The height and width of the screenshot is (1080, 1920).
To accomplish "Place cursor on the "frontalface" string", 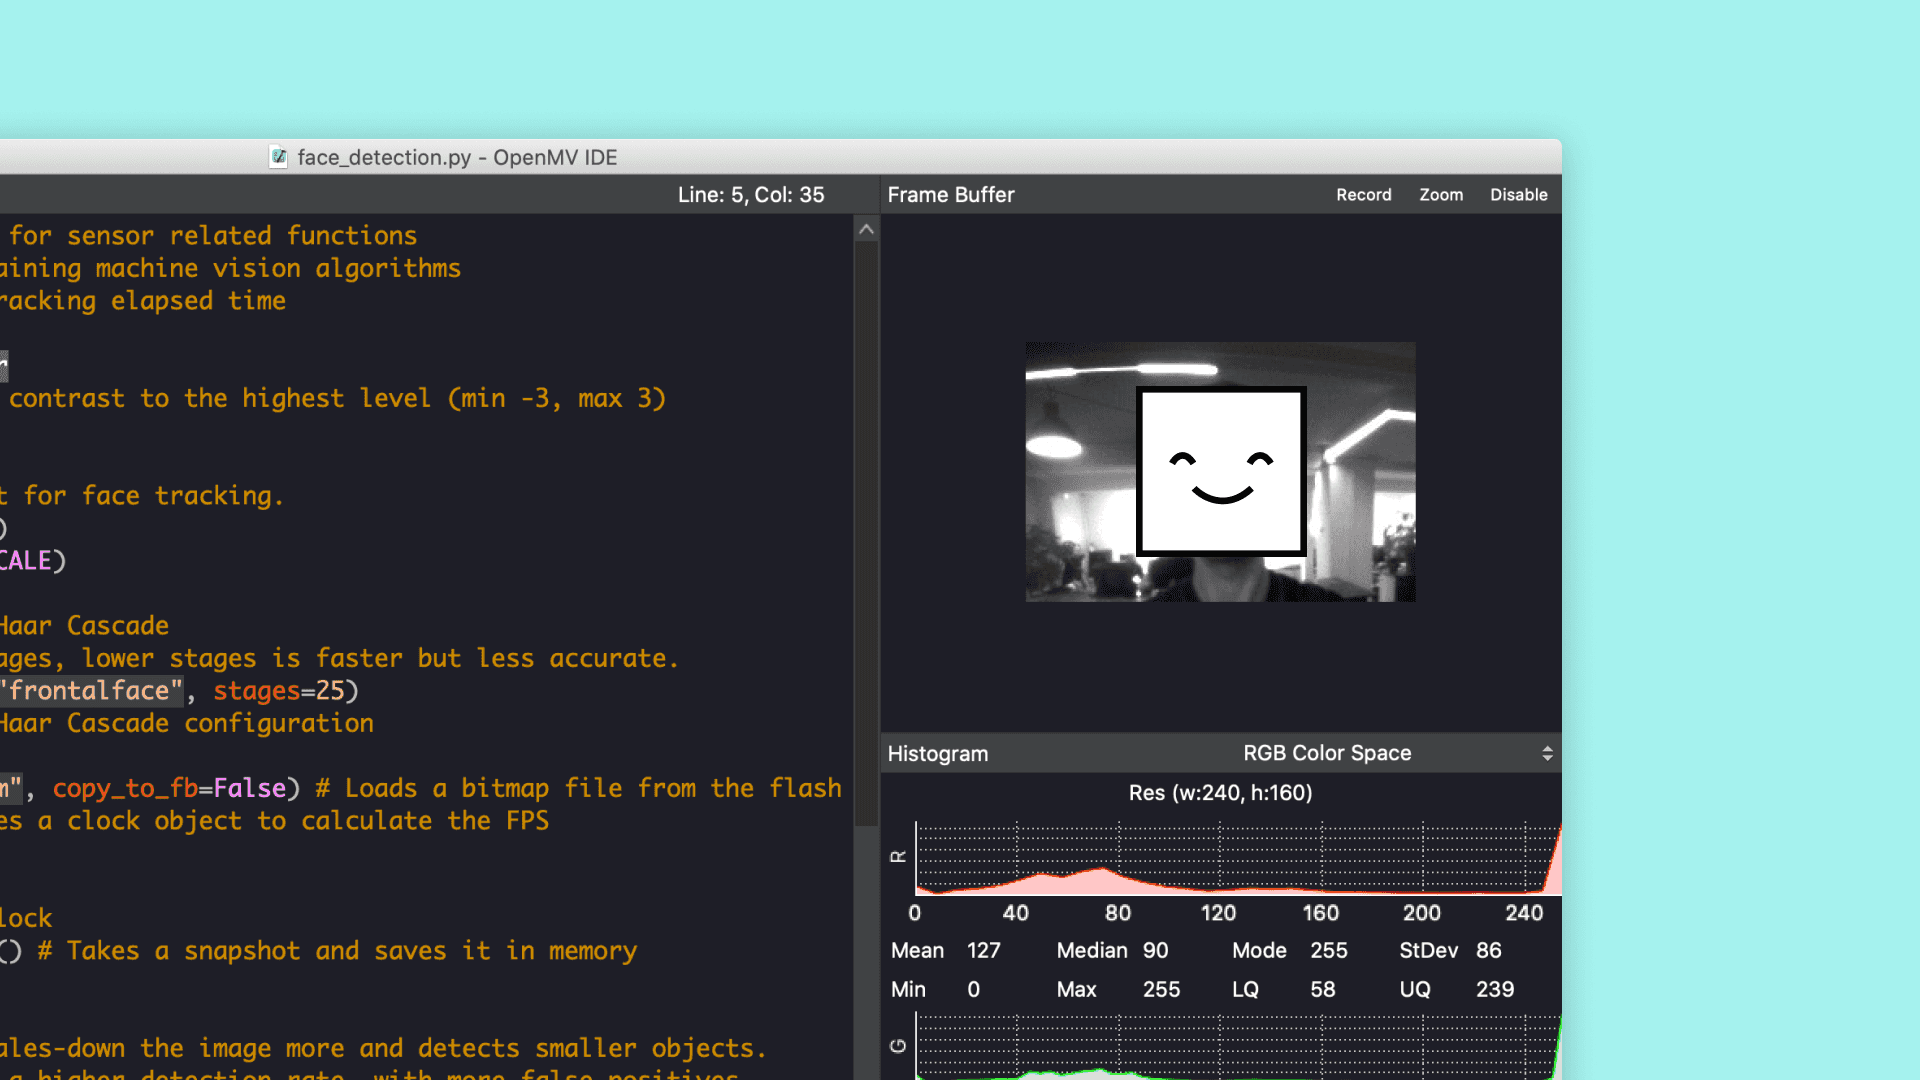I will tap(92, 691).
